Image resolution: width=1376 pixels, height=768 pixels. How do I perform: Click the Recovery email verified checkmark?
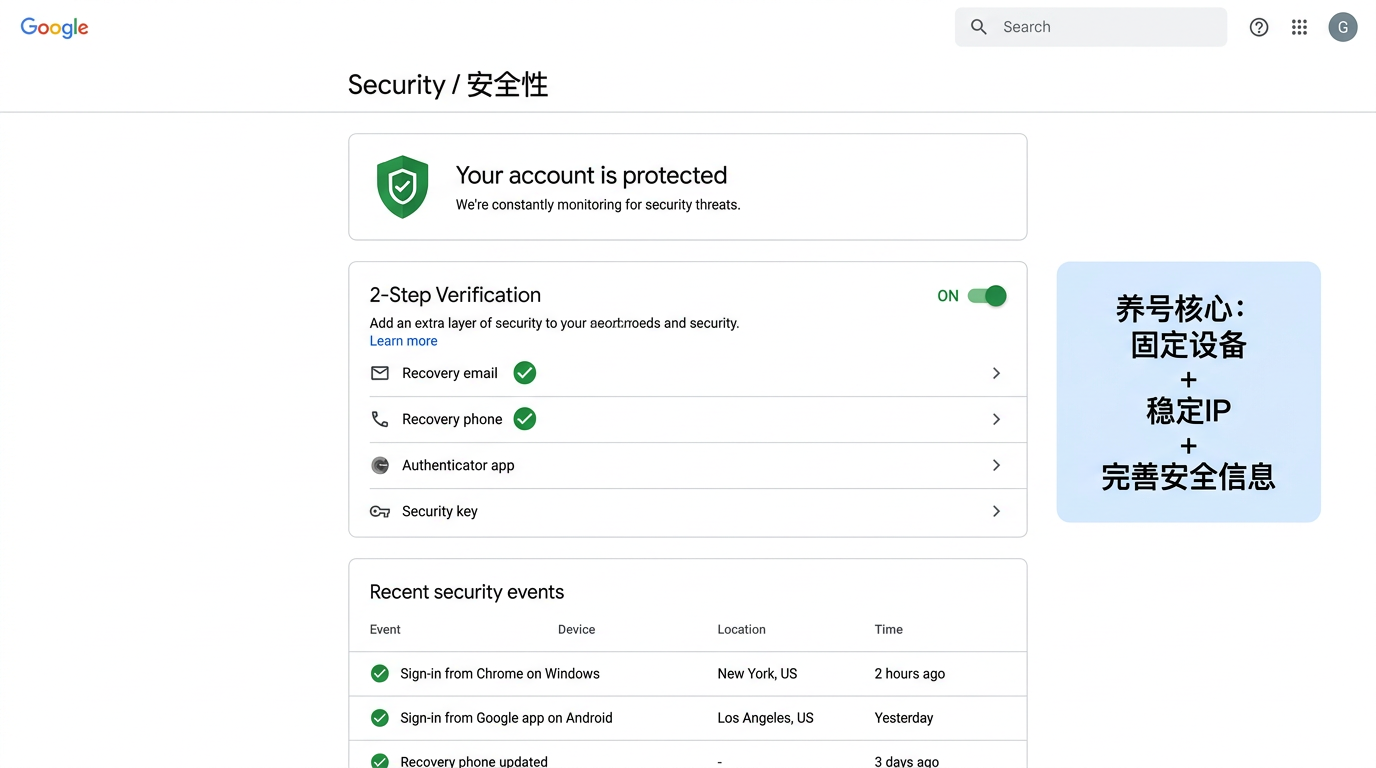coord(524,372)
